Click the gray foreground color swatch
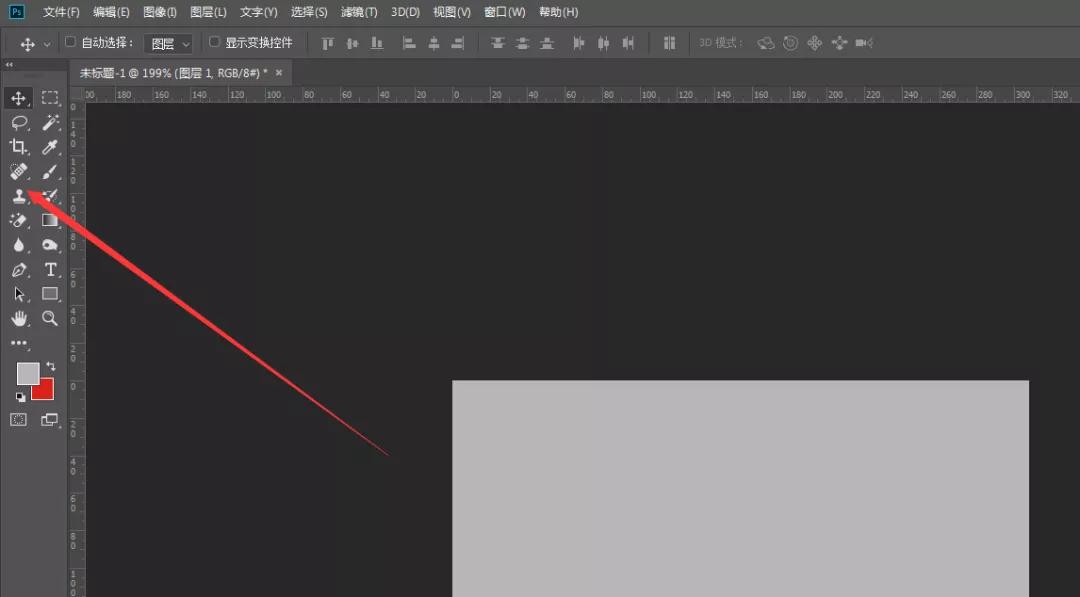 tap(28, 373)
